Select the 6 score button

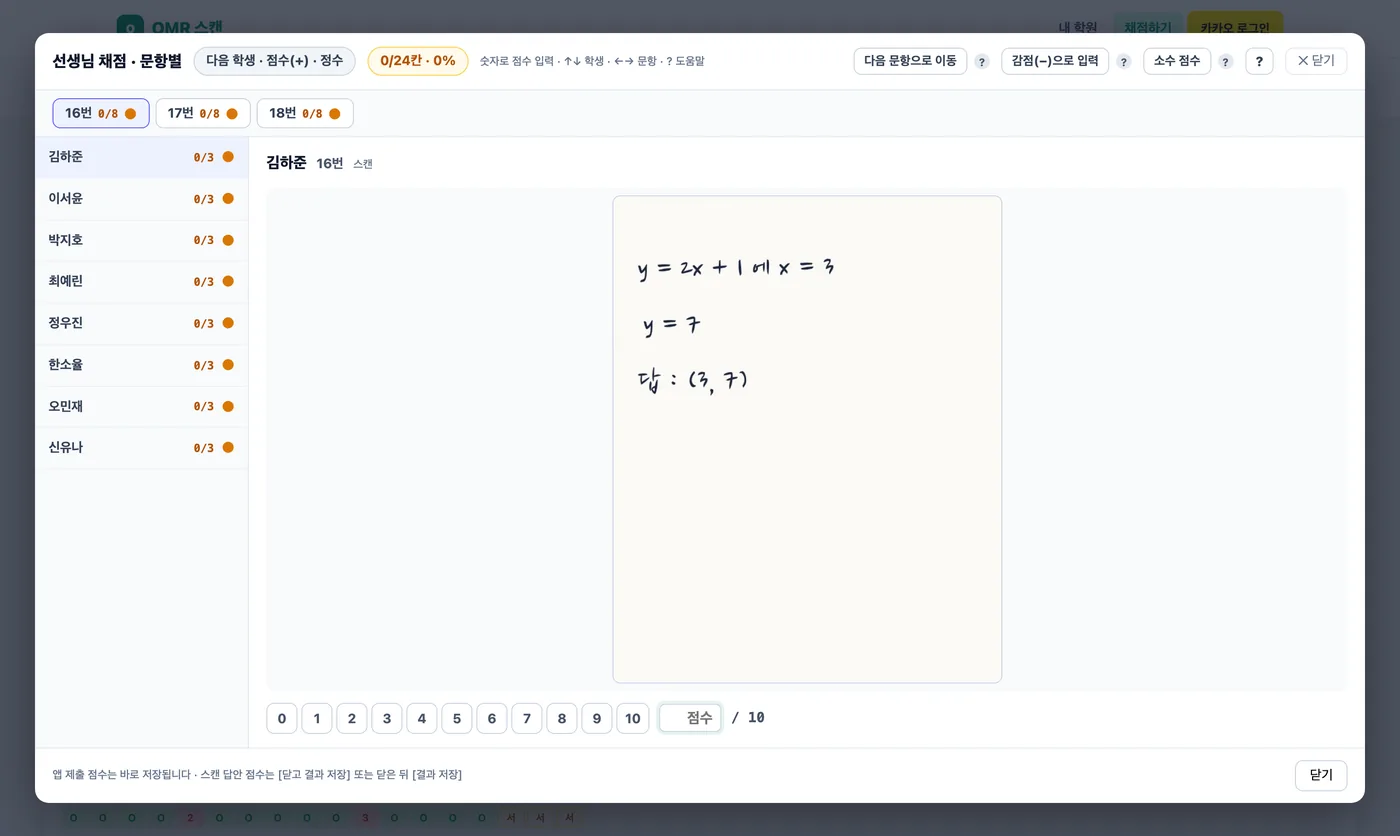coord(492,718)
